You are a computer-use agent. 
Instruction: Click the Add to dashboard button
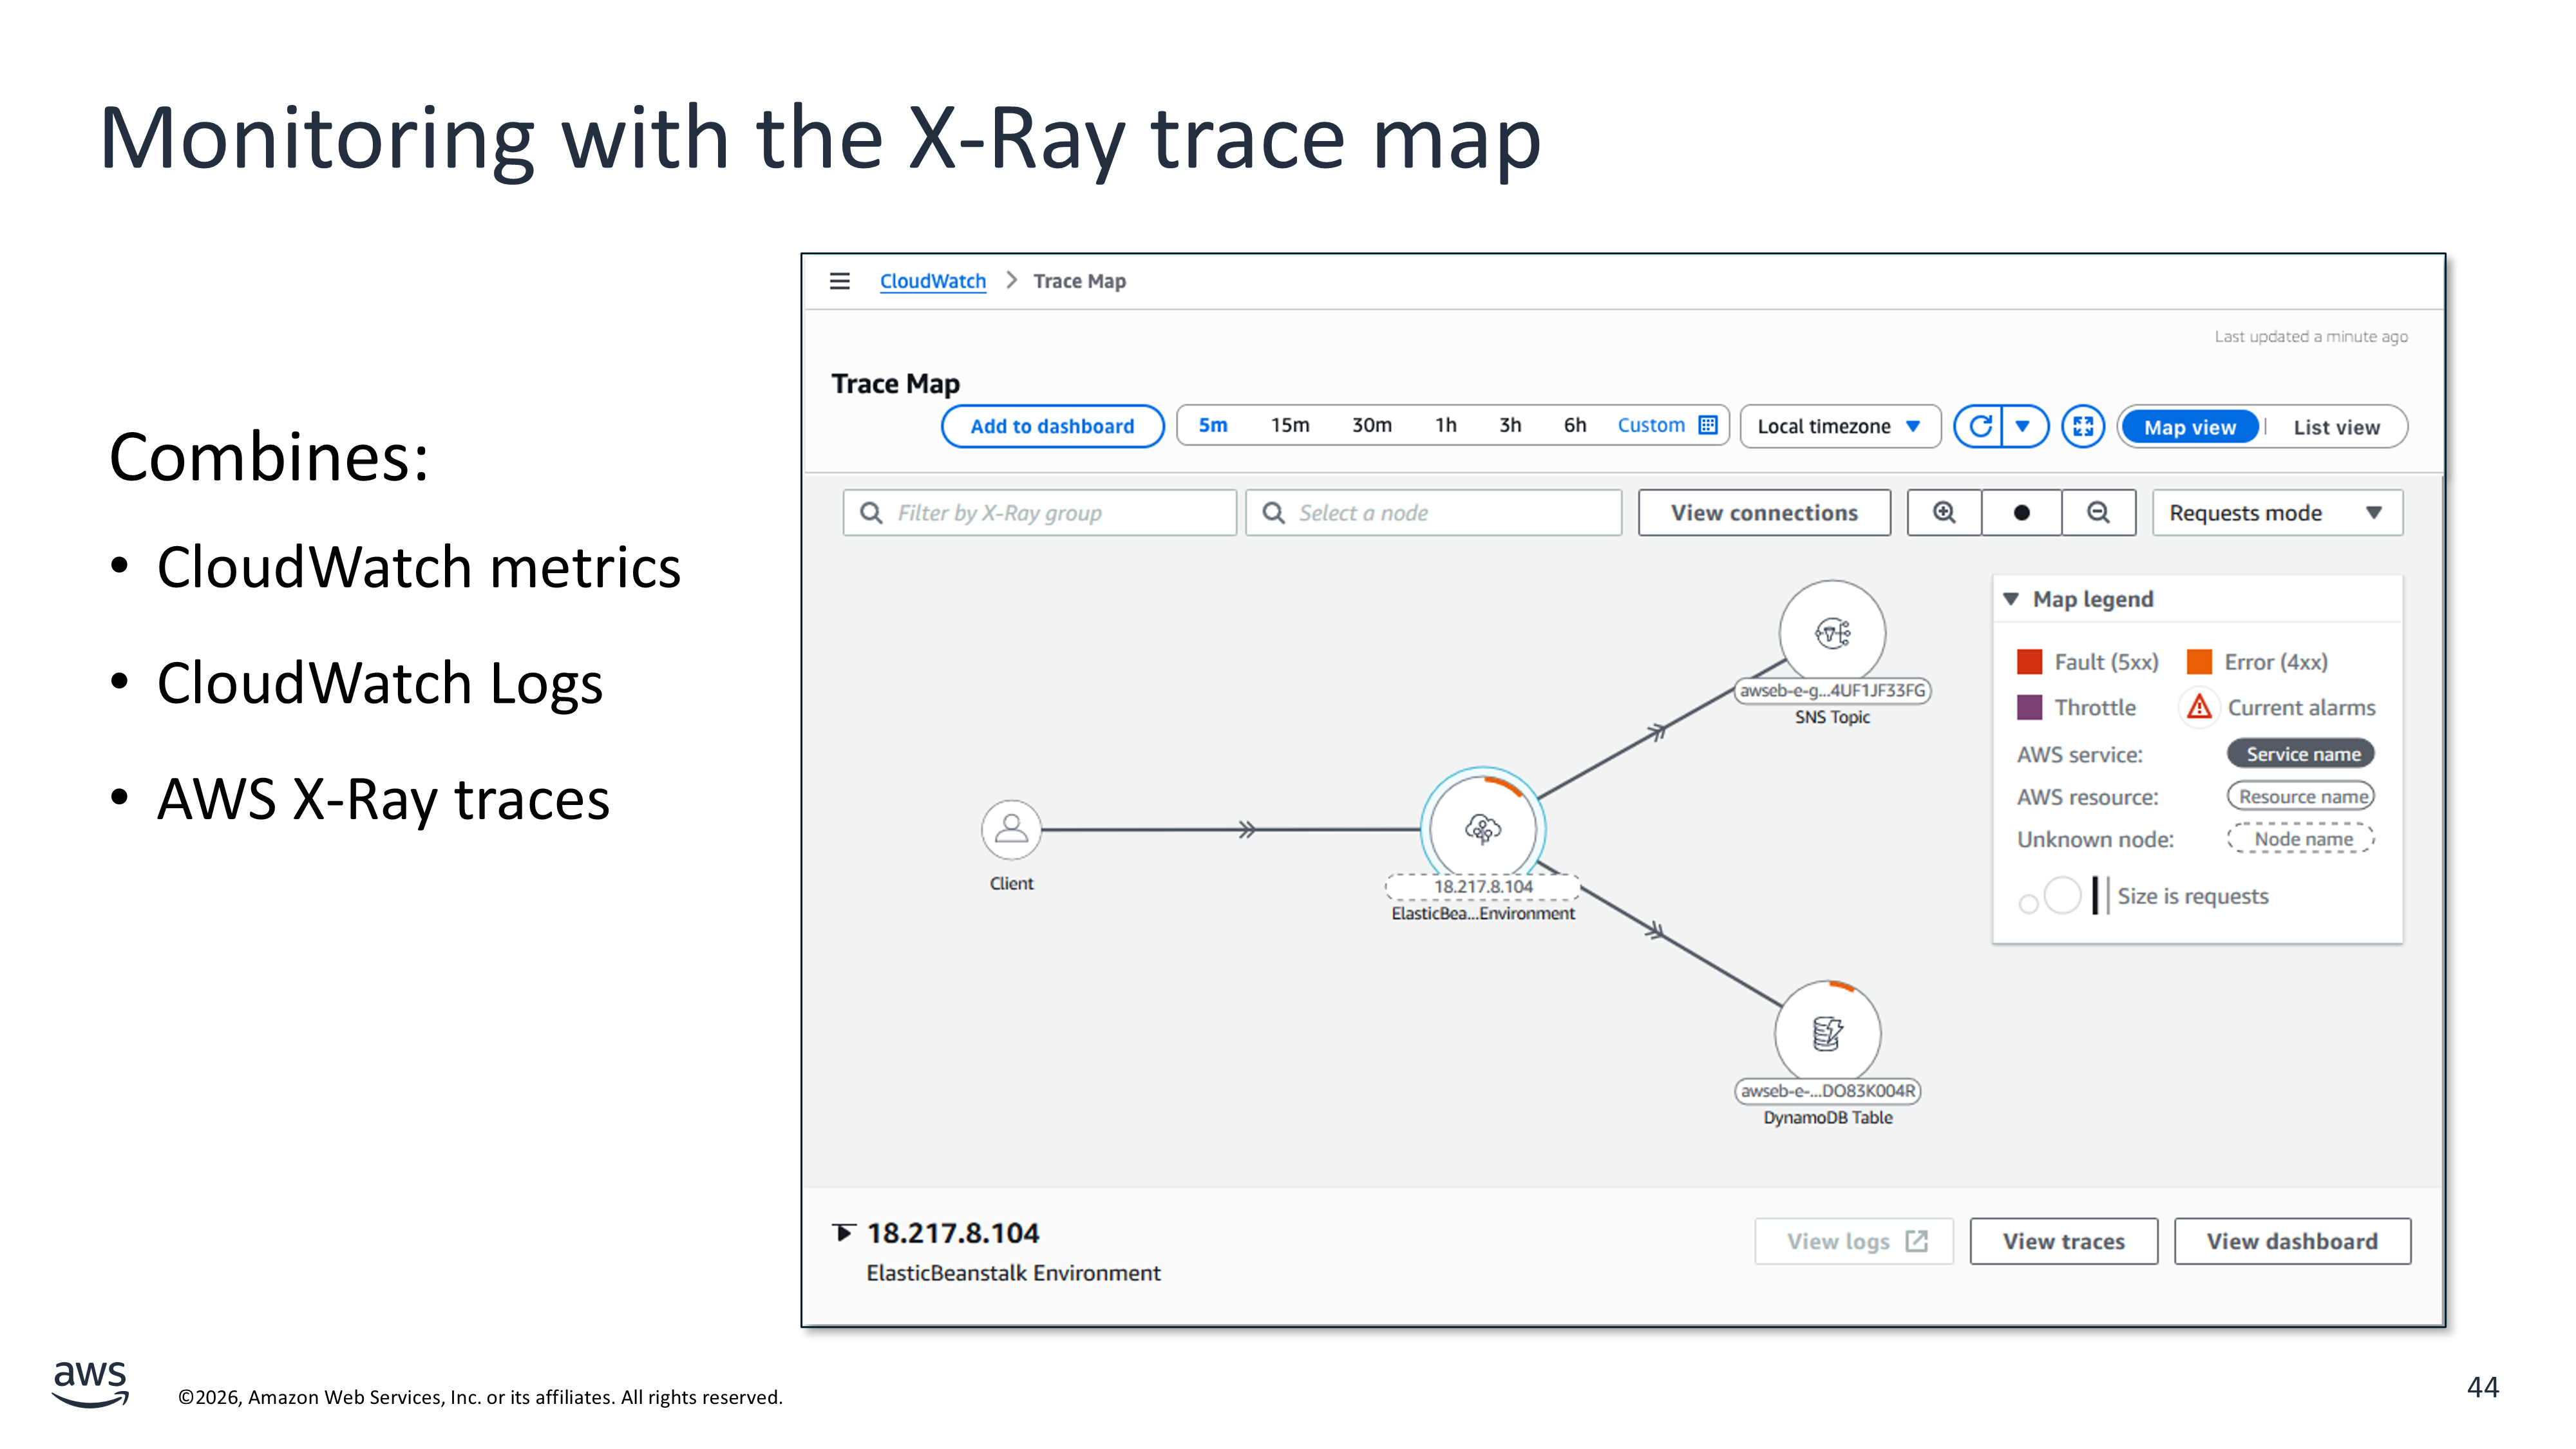[x=1052, y=427]
